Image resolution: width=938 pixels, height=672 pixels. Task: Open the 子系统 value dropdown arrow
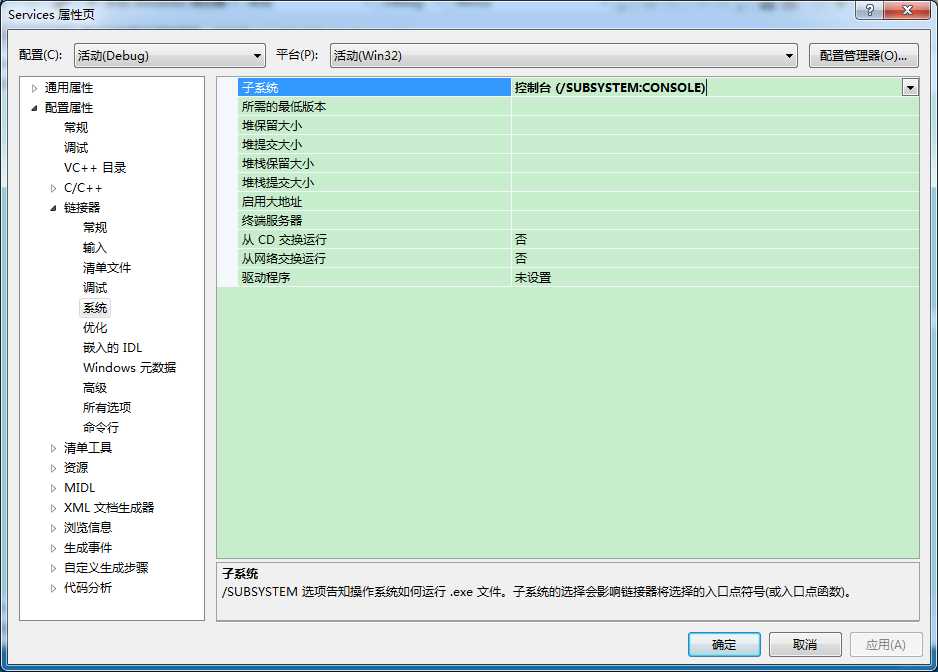(x=910, y=88)
